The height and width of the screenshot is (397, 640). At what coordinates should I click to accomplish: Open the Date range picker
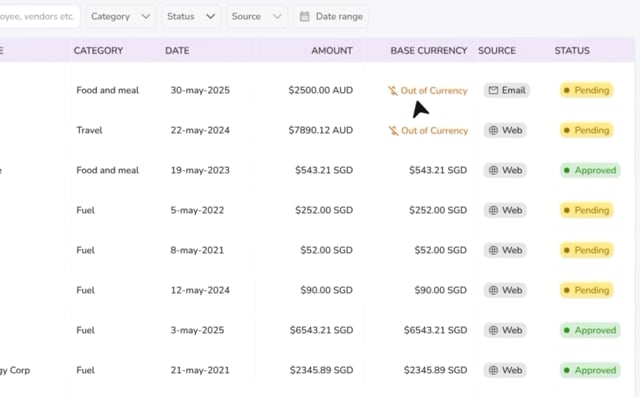coord(331,16)
